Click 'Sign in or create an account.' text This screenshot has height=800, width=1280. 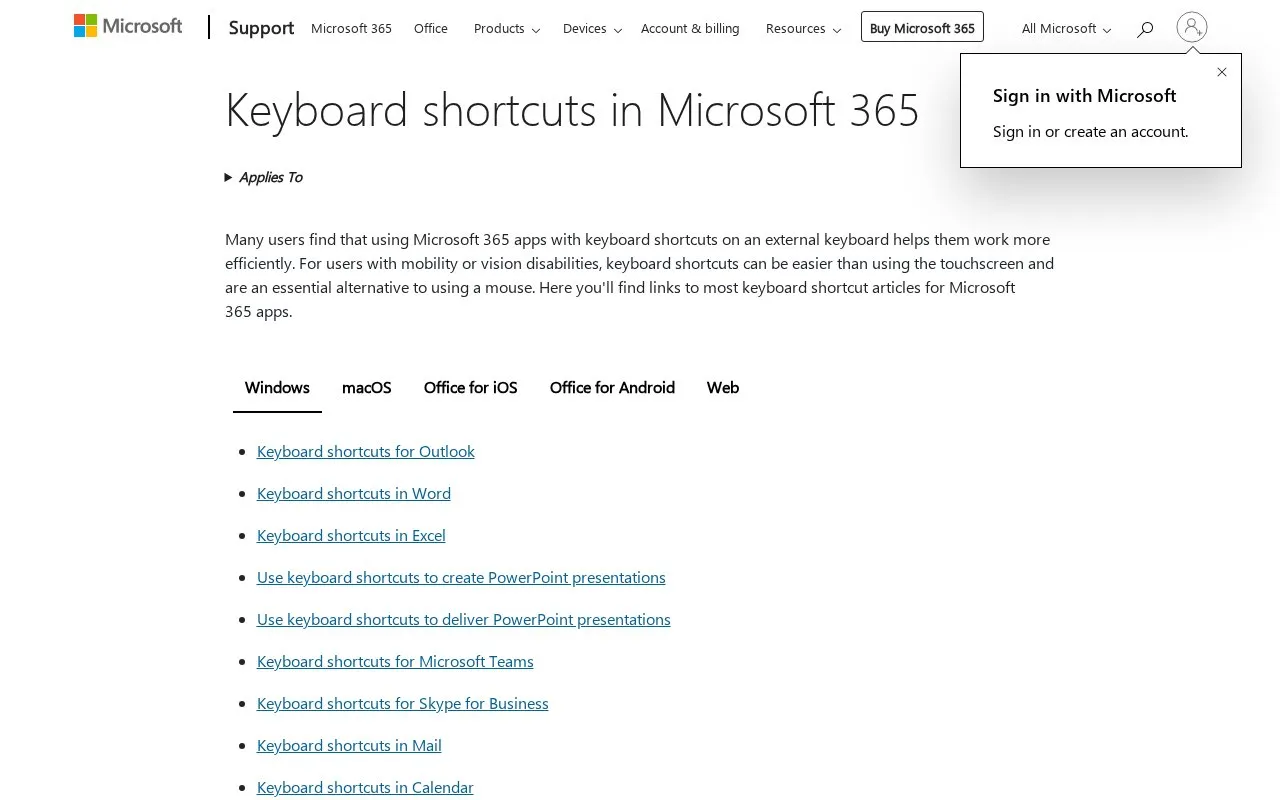point(1091,131)
